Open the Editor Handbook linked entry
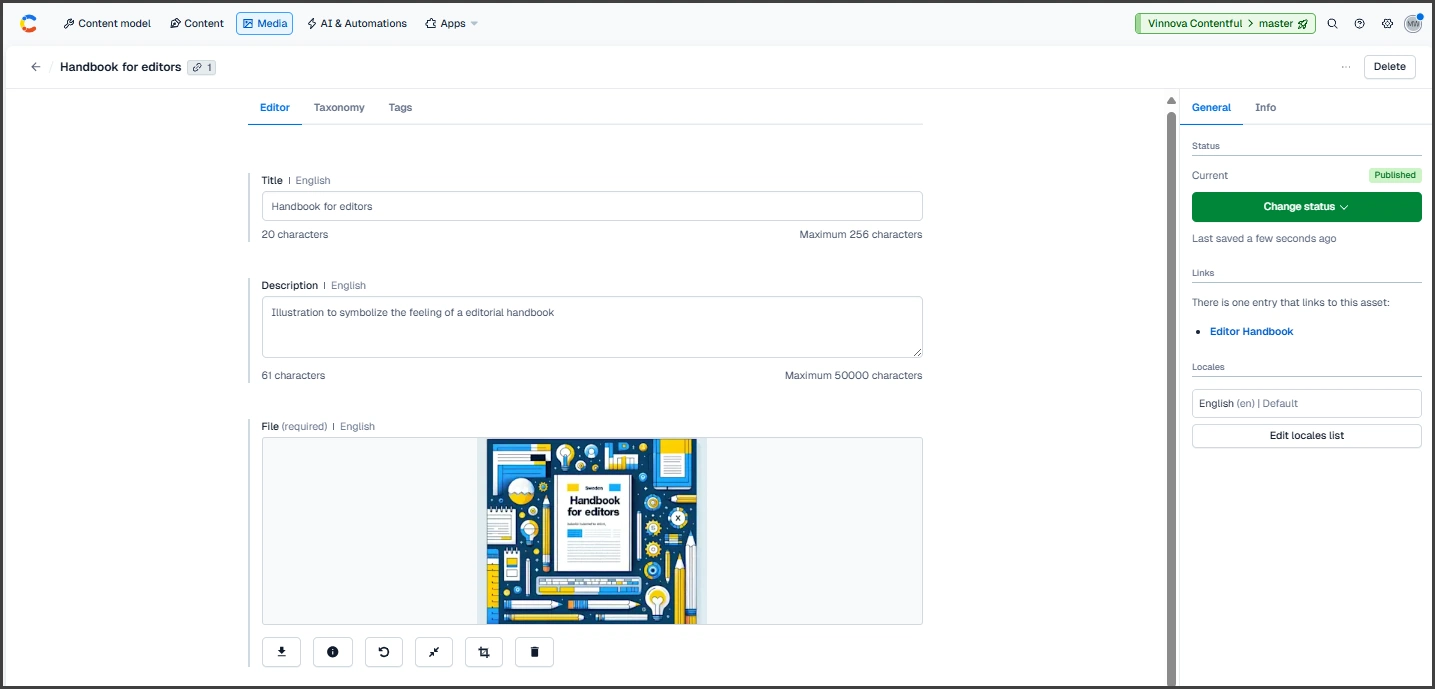The width and height of the screenshot is (1435, 689). 1251,331
